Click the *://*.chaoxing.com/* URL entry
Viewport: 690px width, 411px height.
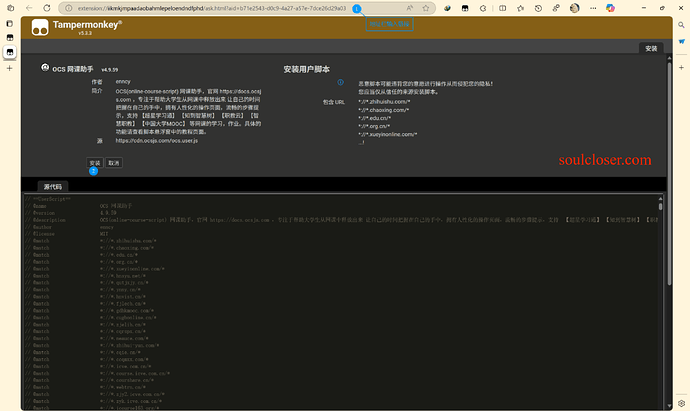point(384,110)
